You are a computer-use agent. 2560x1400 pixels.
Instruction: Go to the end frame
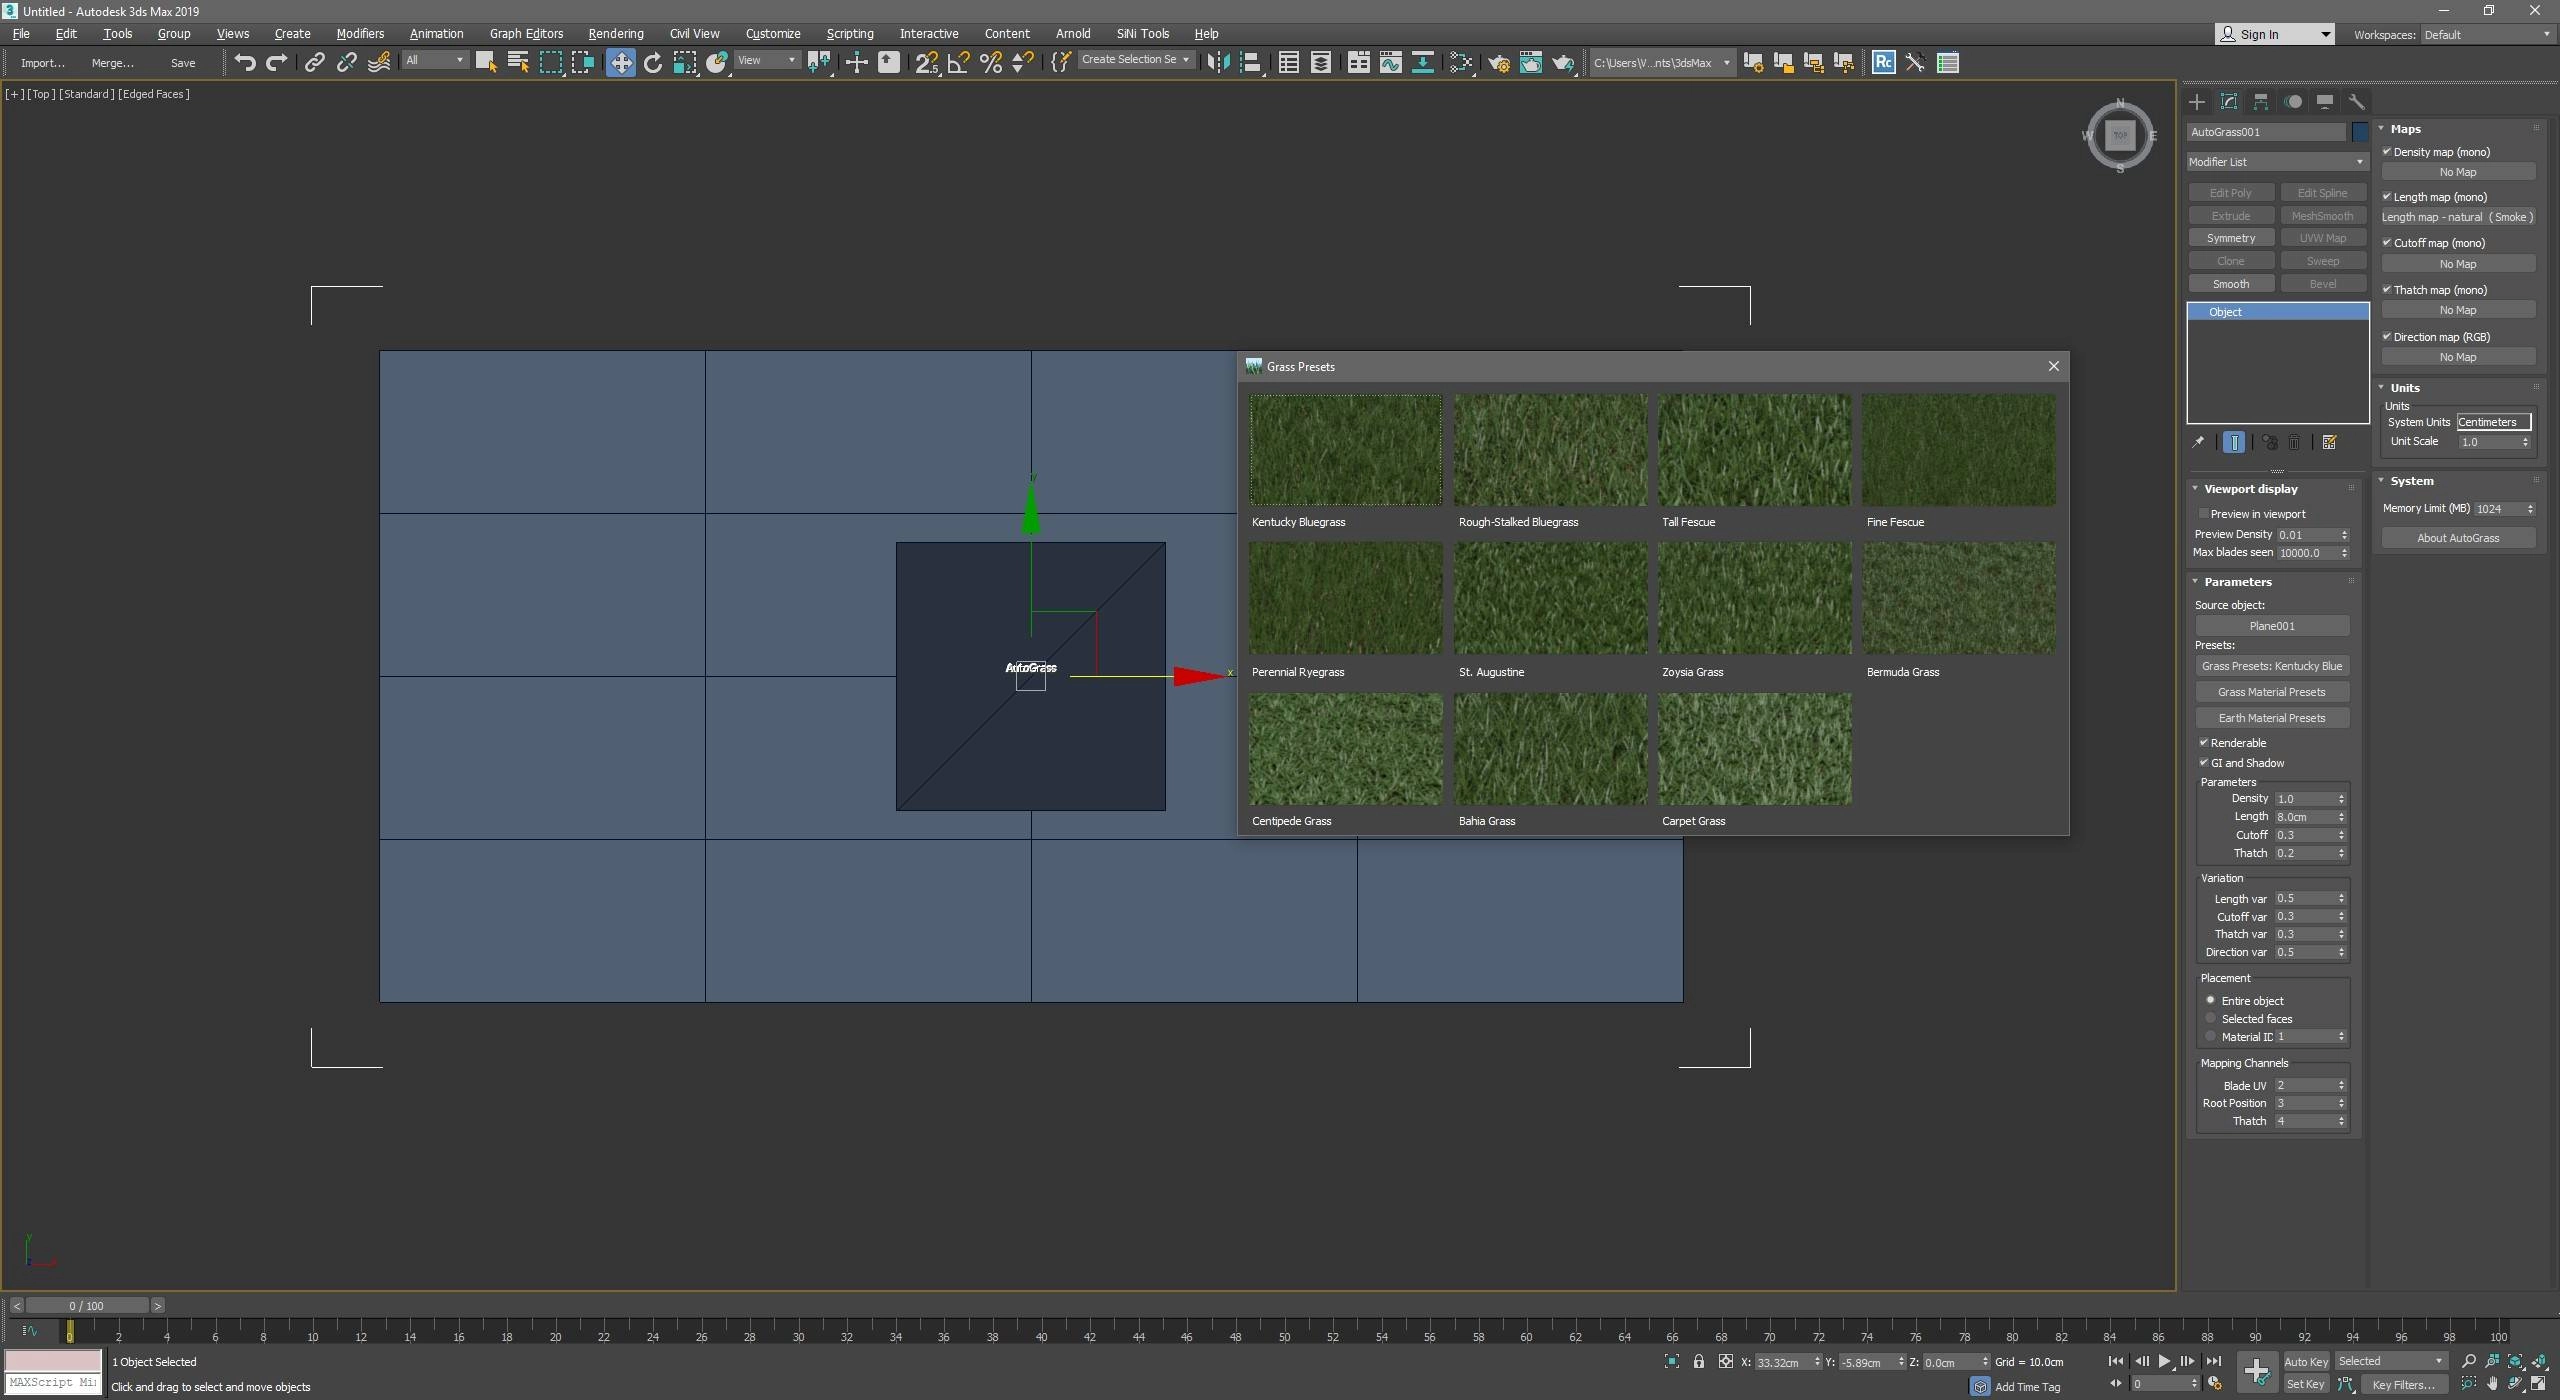click(2213, 1361)
